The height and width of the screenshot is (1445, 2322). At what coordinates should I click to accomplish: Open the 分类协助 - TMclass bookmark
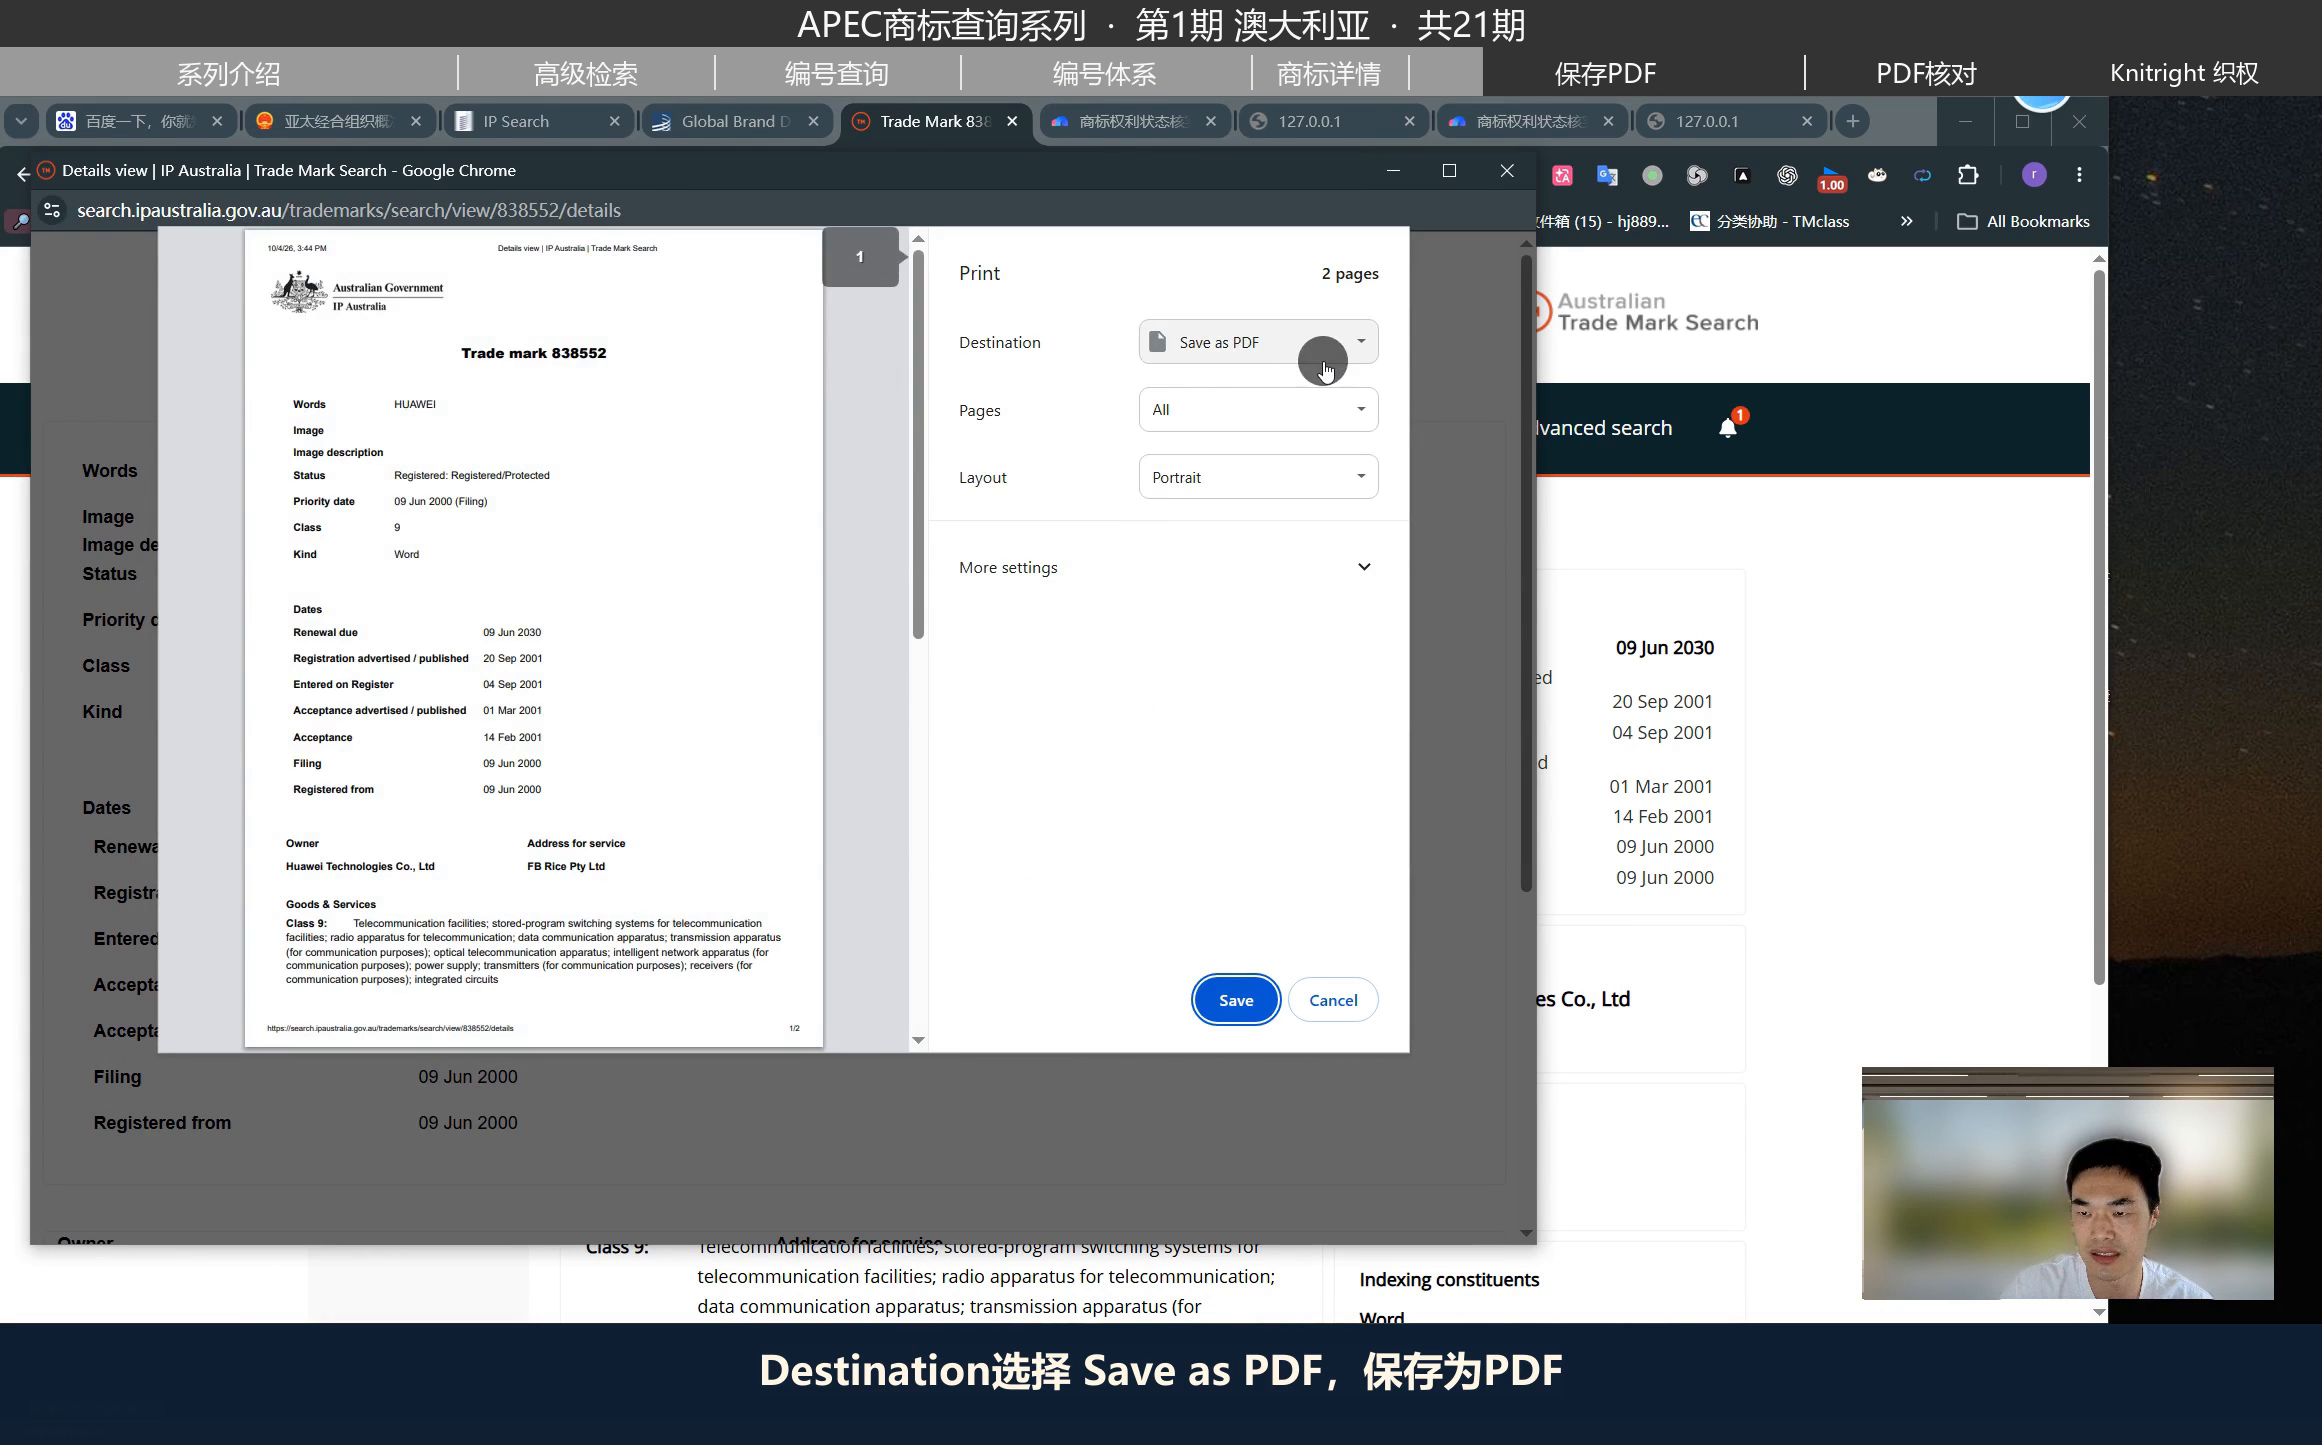(x=1770, y=221)
